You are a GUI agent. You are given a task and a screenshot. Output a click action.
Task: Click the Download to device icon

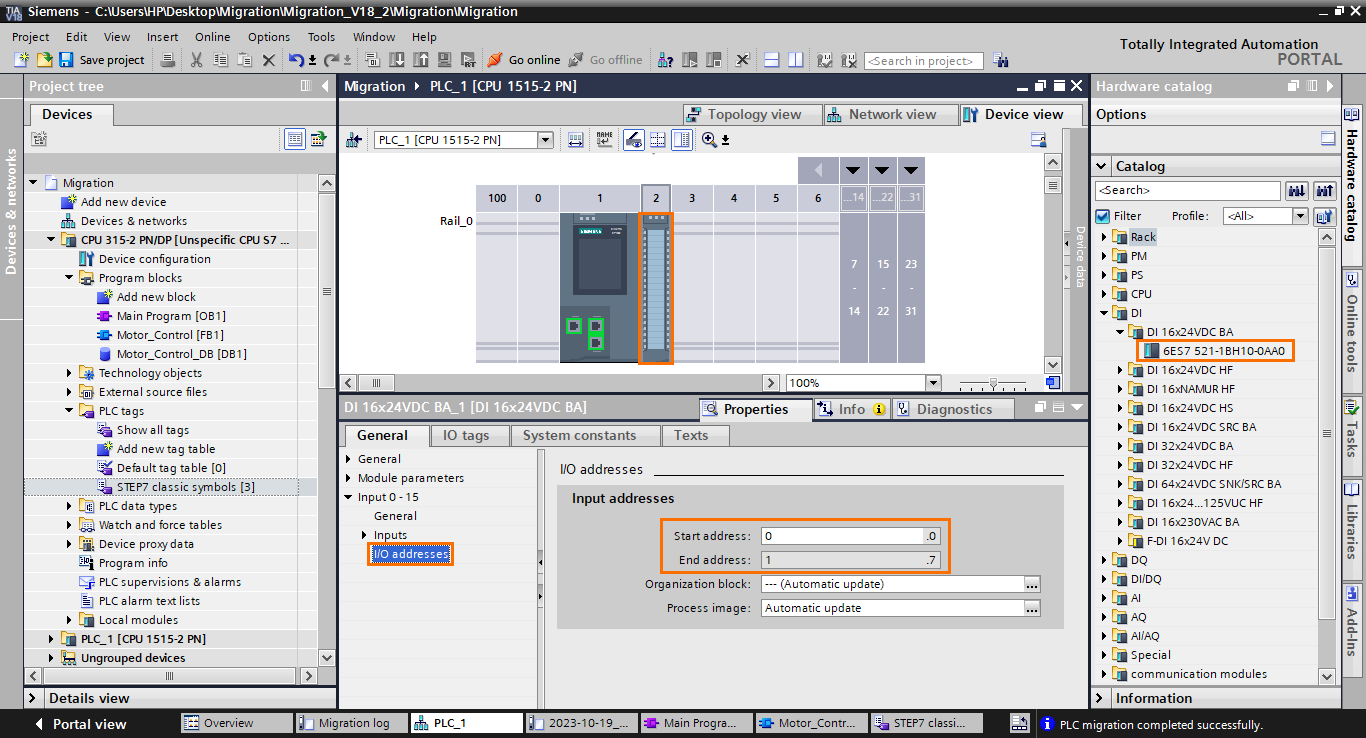[396, 60]
